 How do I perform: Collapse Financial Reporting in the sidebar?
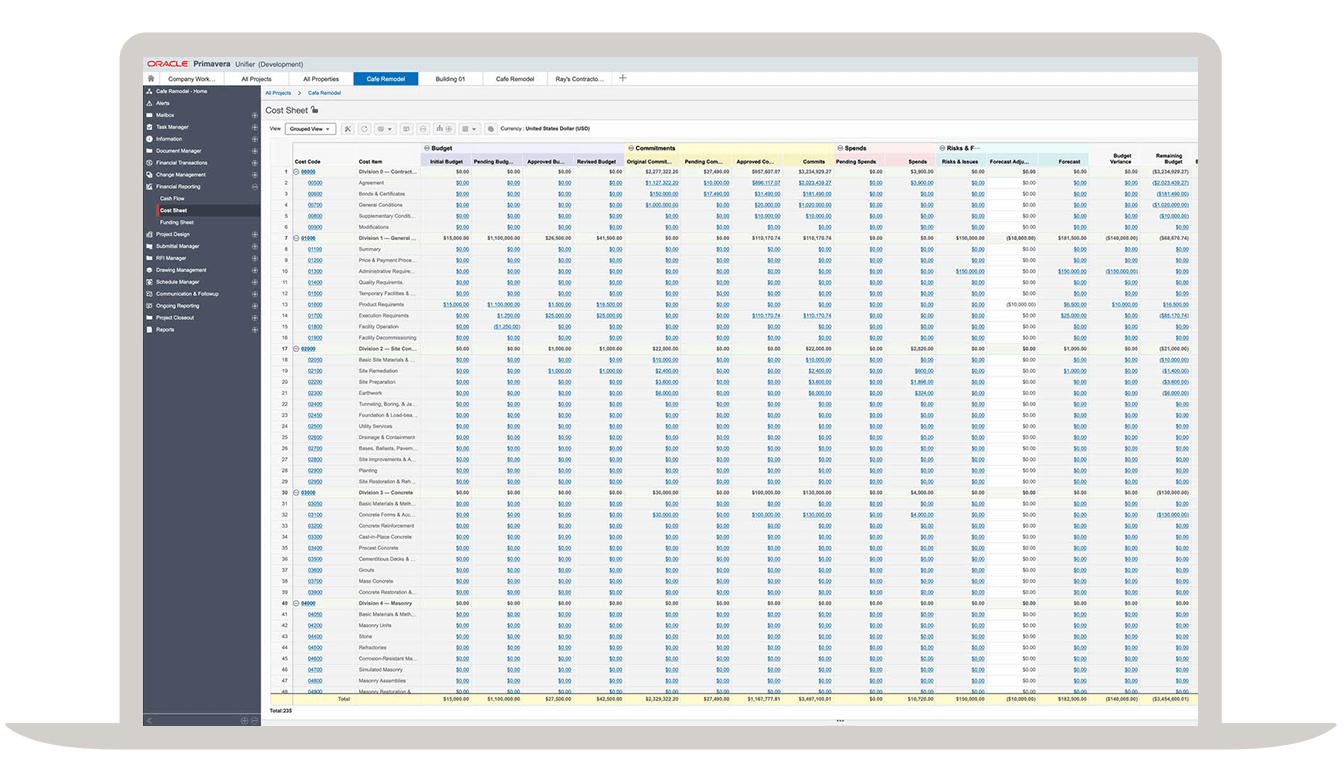(x=255, y=187)
